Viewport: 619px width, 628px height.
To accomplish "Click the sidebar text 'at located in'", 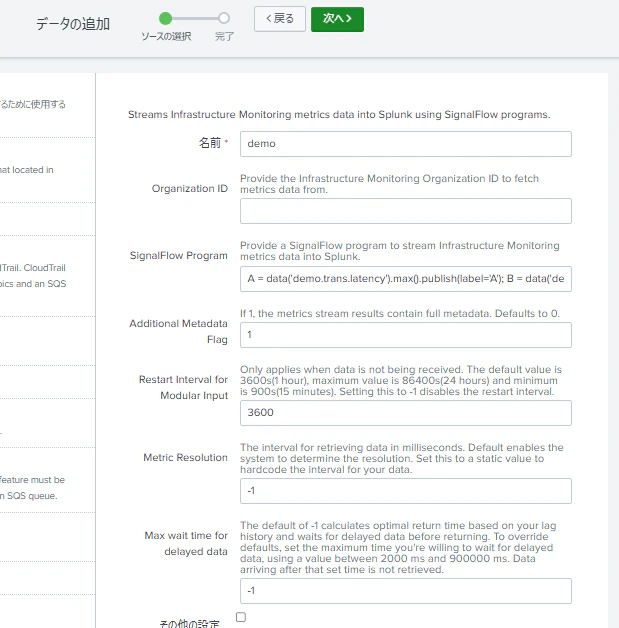I will click(26, 170).
